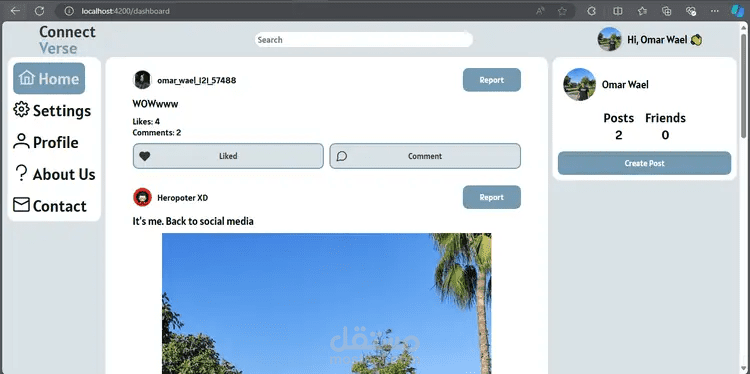Click the Search field

[364, 40]
